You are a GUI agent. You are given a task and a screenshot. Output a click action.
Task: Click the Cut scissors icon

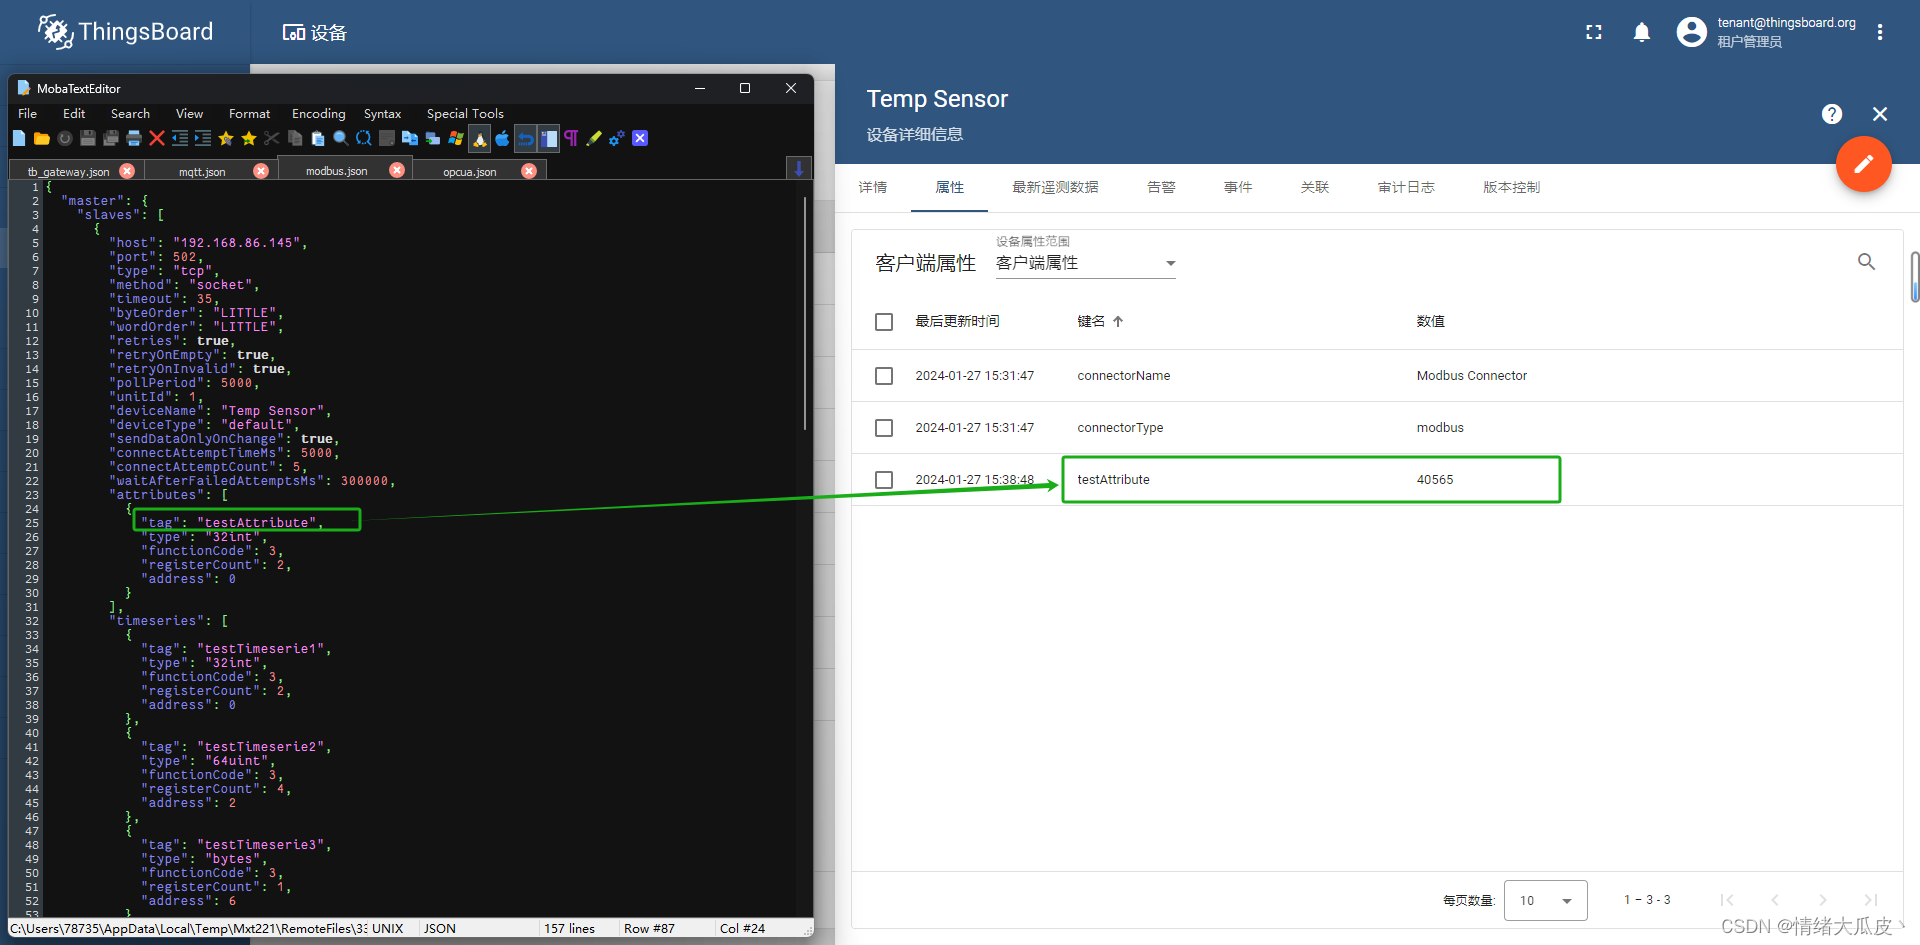click(x=272, y=138)
